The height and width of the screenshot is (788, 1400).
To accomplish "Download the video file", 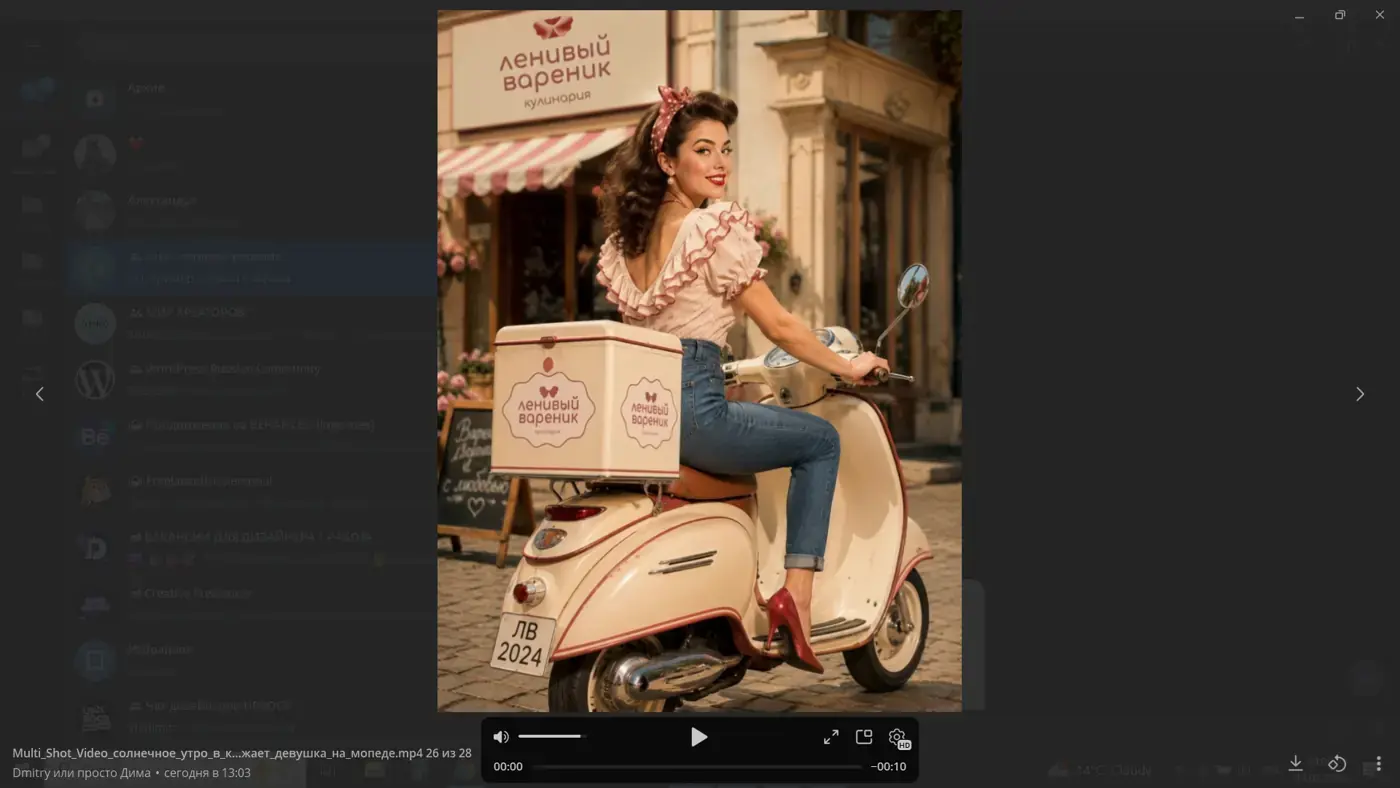I will pyautogui.click(x=1295, y=763).
